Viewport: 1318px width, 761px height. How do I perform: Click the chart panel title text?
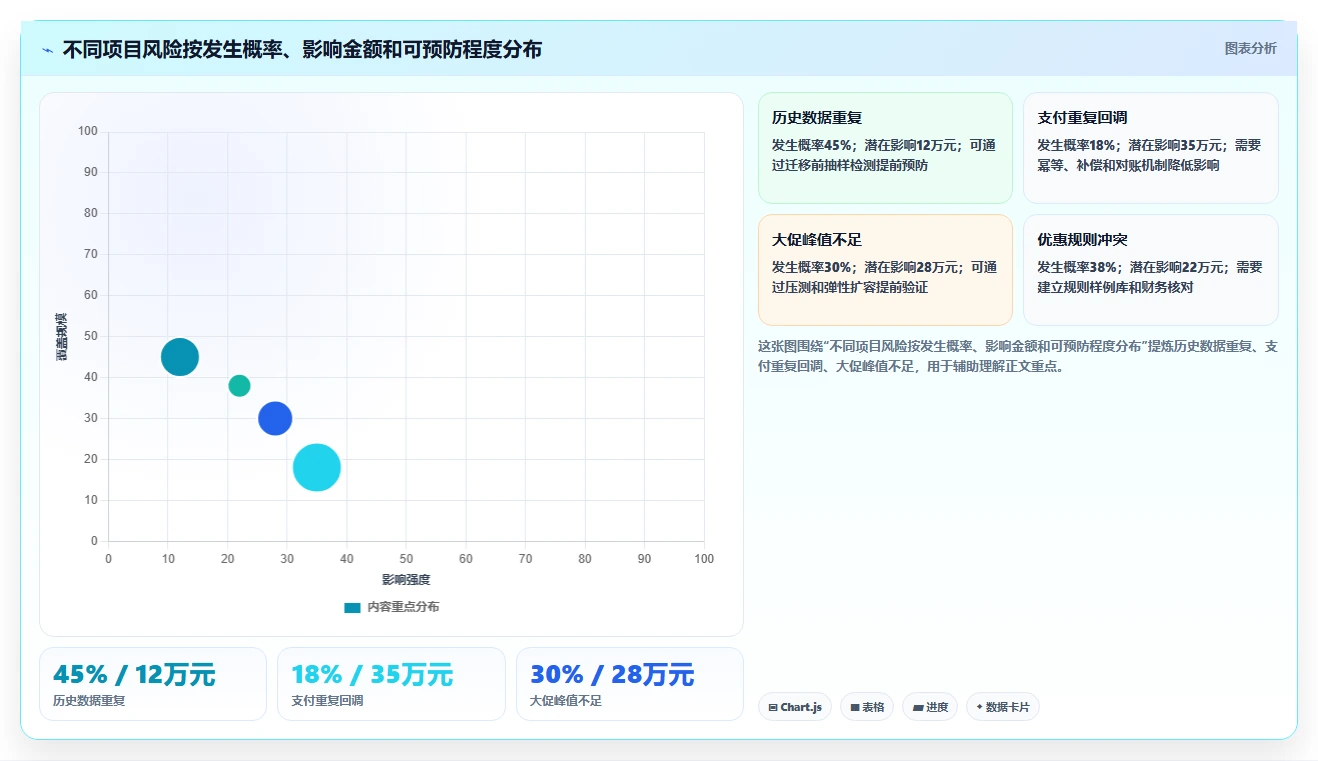pyautogui.click(x=302, y=49)
